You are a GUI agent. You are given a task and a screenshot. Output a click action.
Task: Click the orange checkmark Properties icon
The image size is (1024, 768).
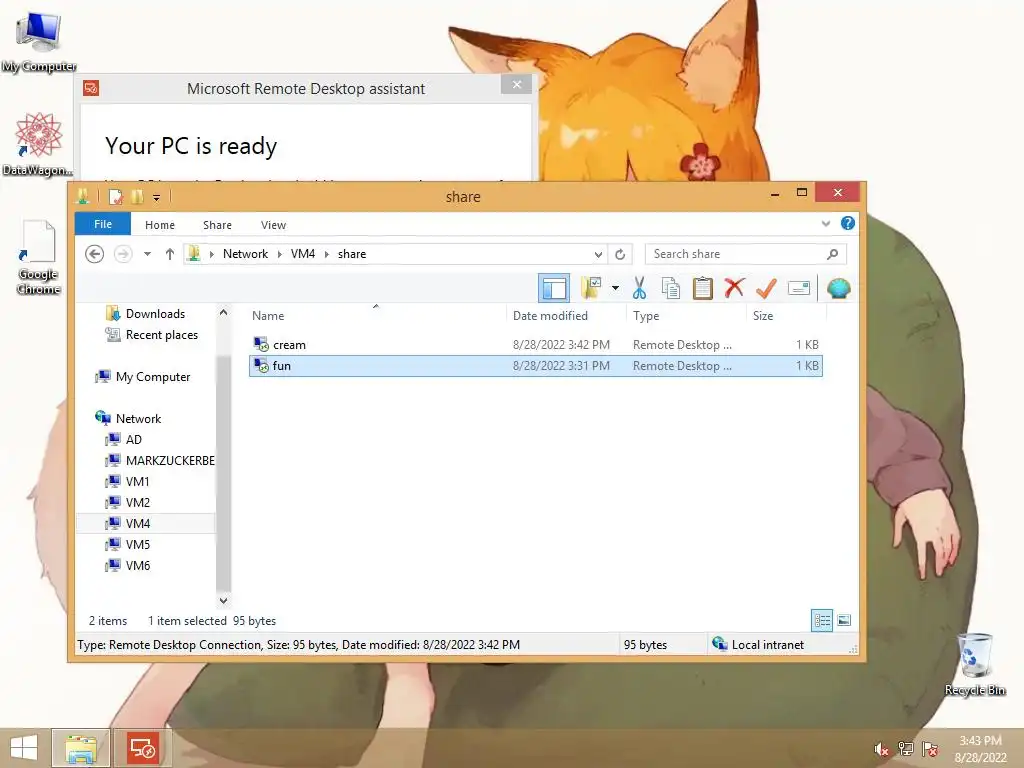pos(766,288)
